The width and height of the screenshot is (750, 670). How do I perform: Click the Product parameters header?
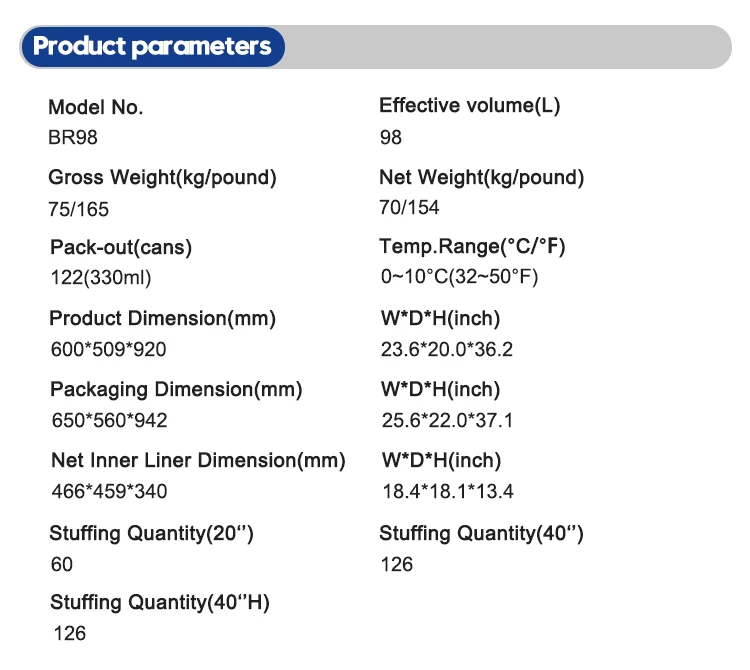click(x=152, y=47)
